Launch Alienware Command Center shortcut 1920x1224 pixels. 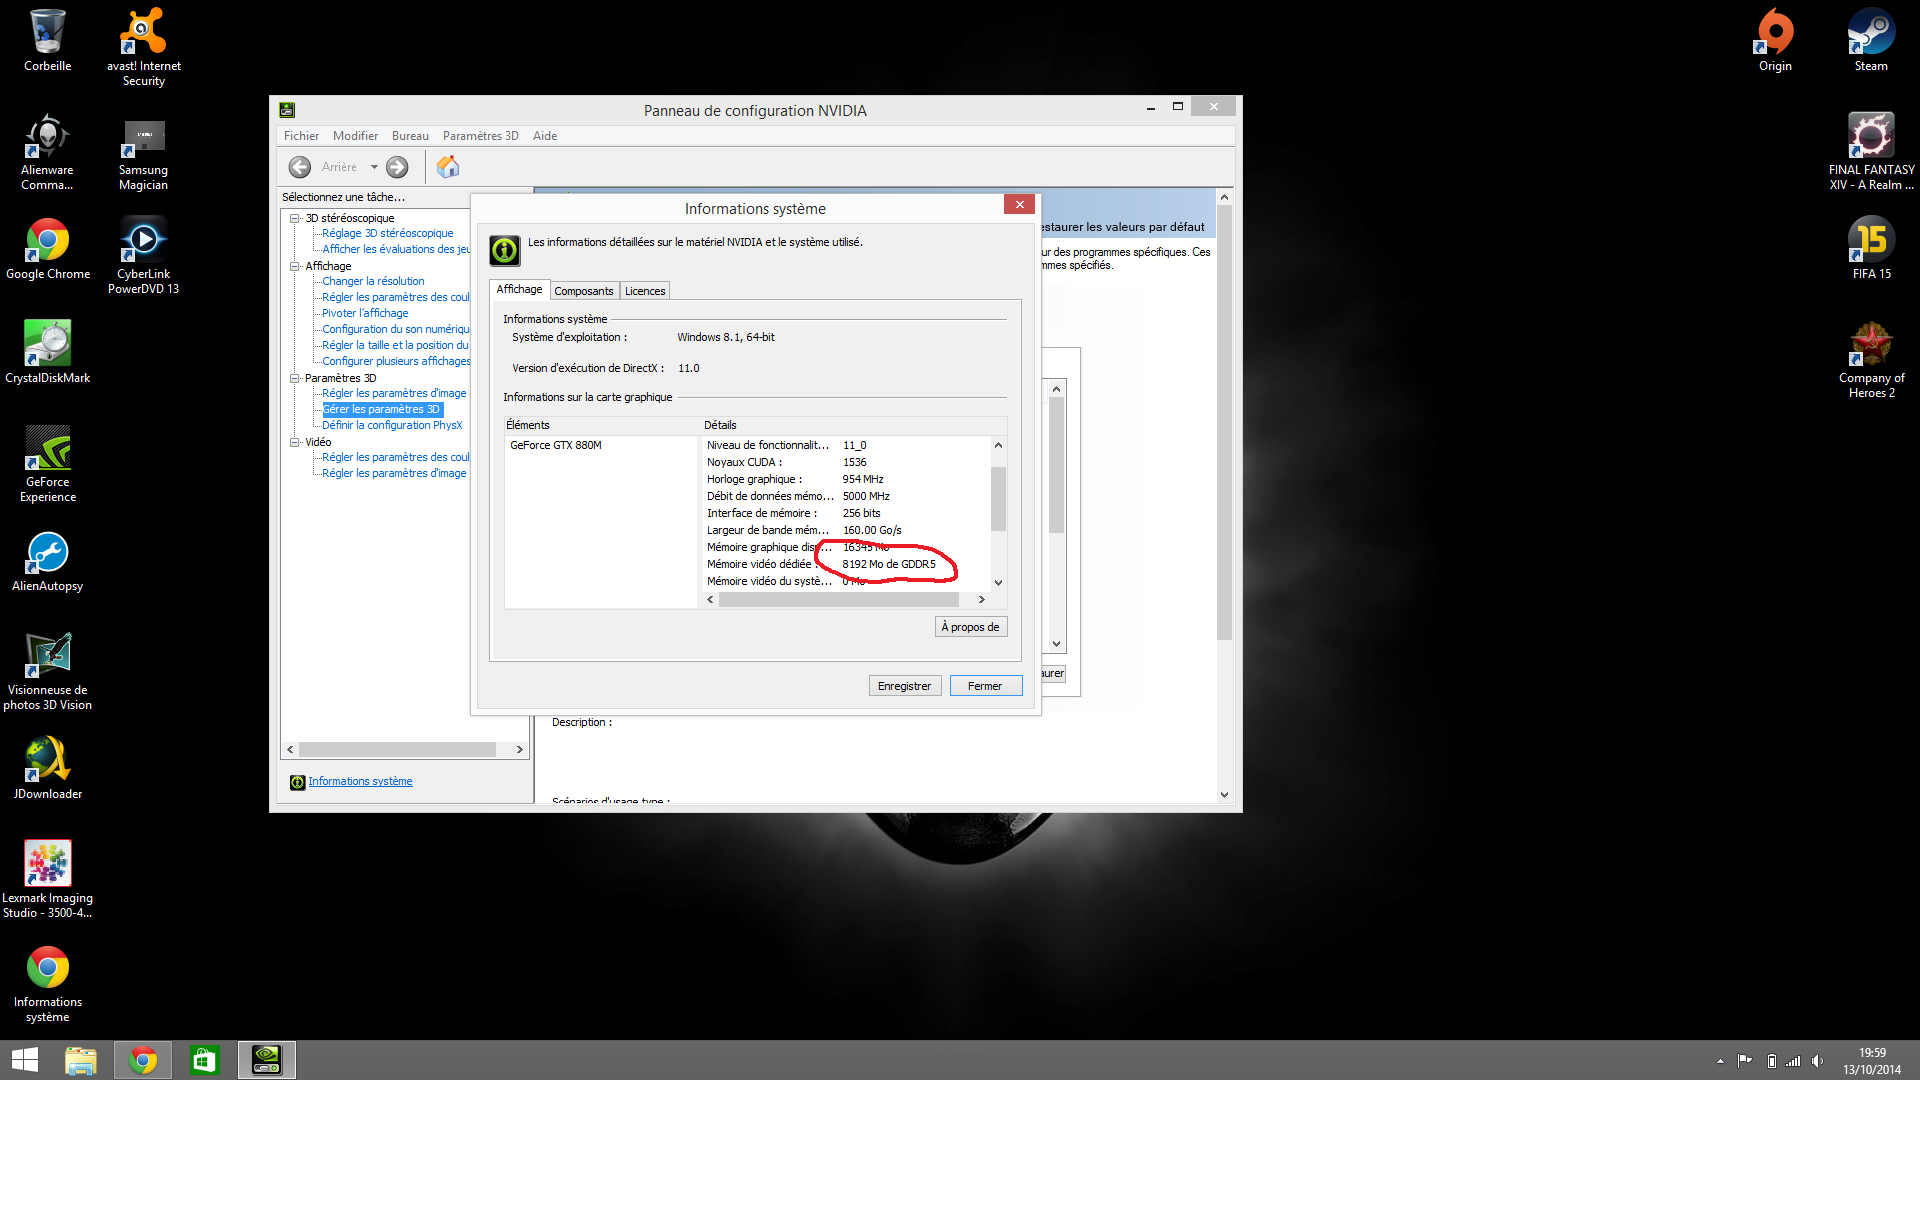[47, 151]
